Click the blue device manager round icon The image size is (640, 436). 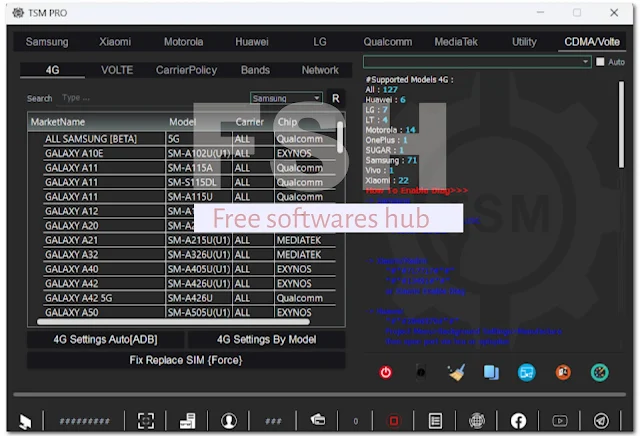point(527,372)
